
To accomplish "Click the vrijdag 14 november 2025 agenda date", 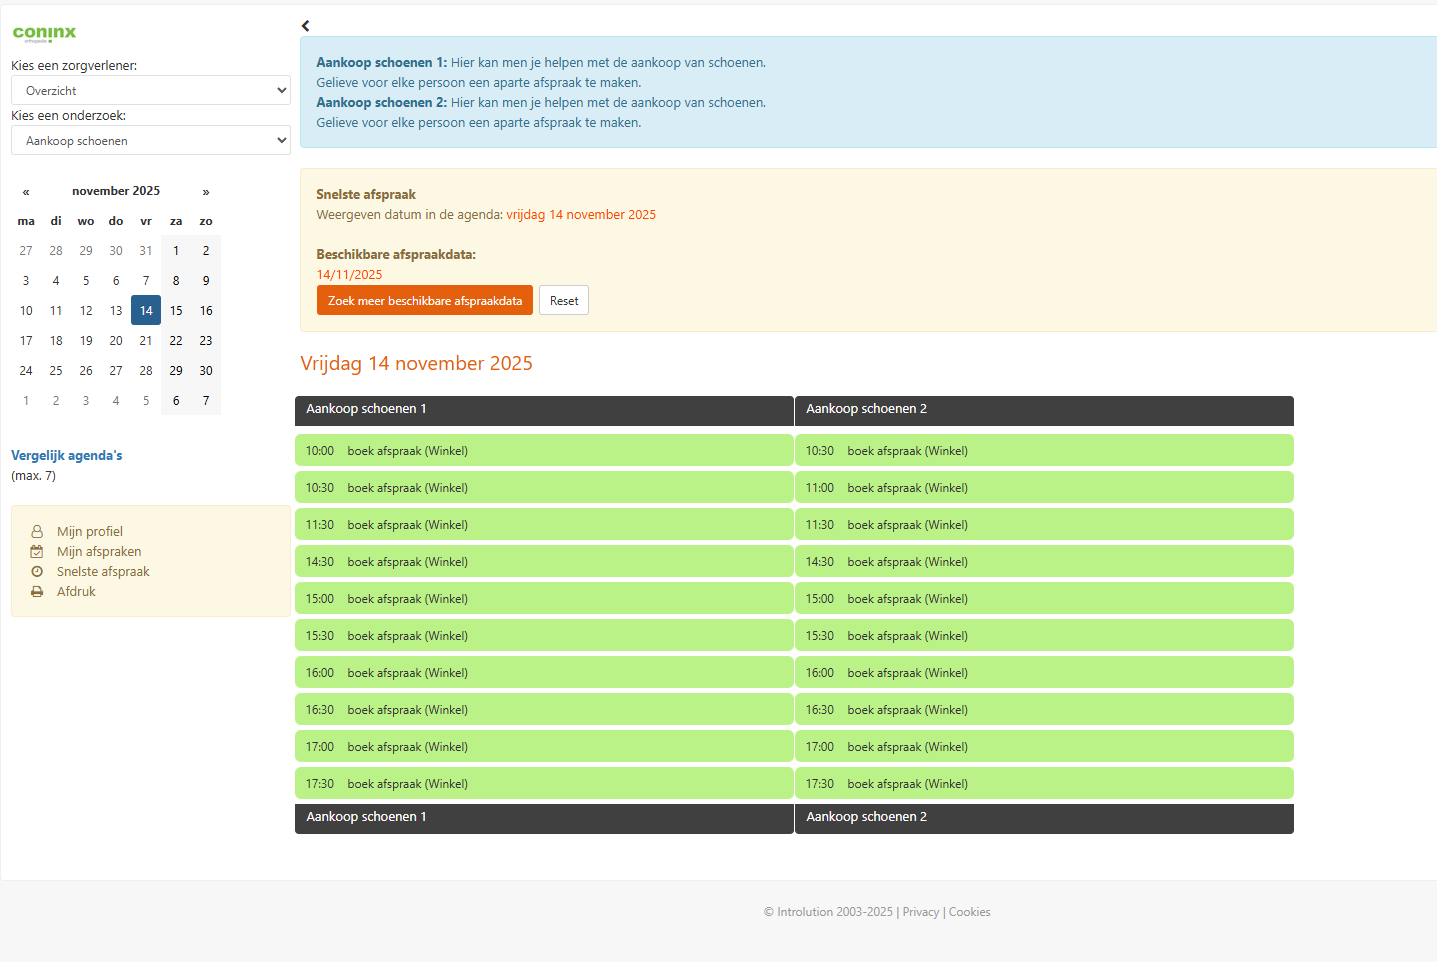I will tap(581, 215).
